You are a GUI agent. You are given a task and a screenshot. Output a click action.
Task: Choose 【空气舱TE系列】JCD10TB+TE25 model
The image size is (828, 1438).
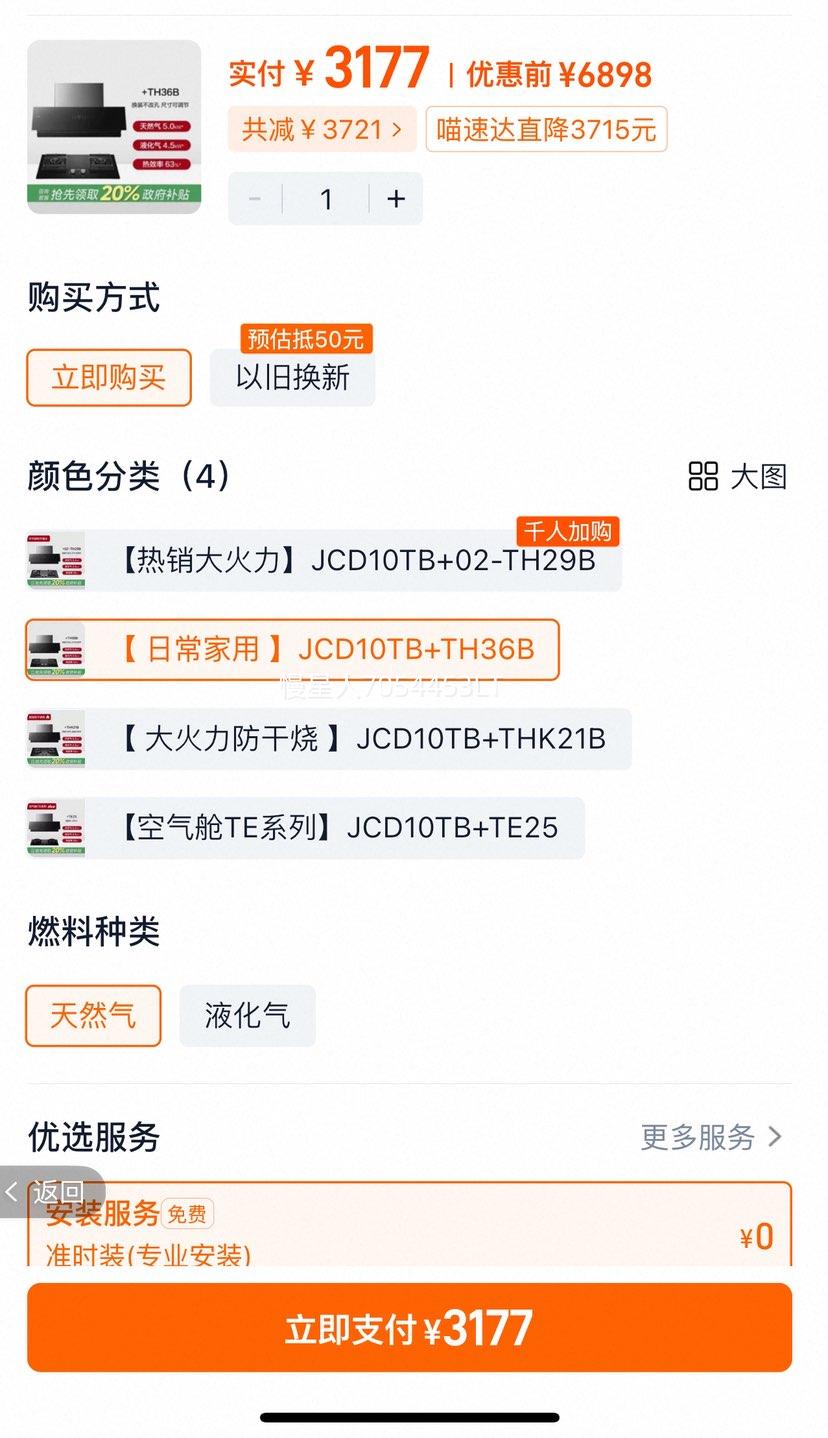tap(305, 828)
